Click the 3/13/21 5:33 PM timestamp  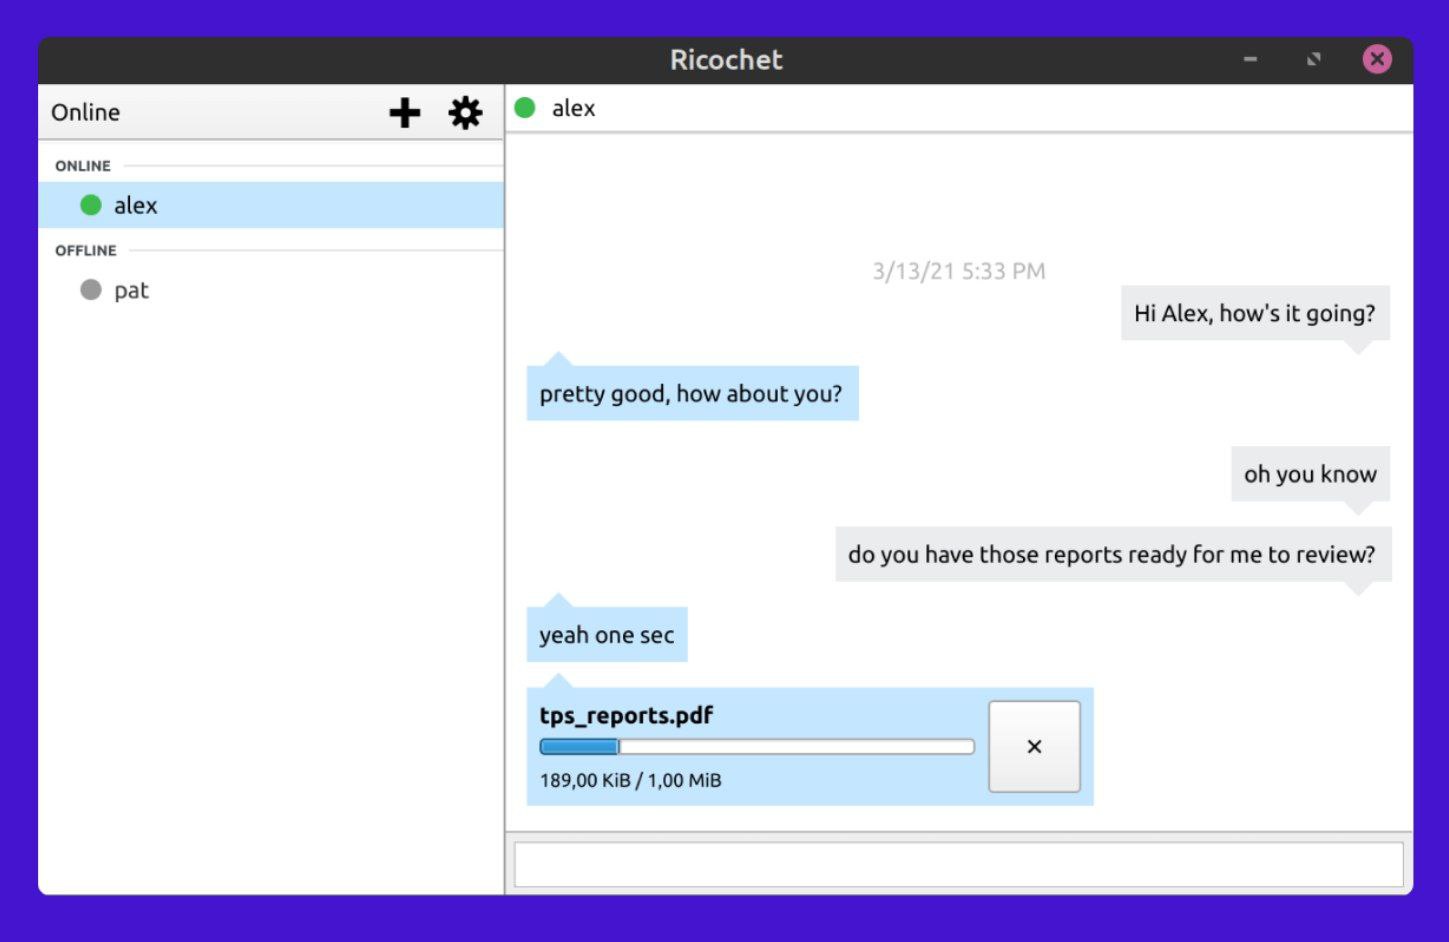pyautogui.click(x=959, y=271)
